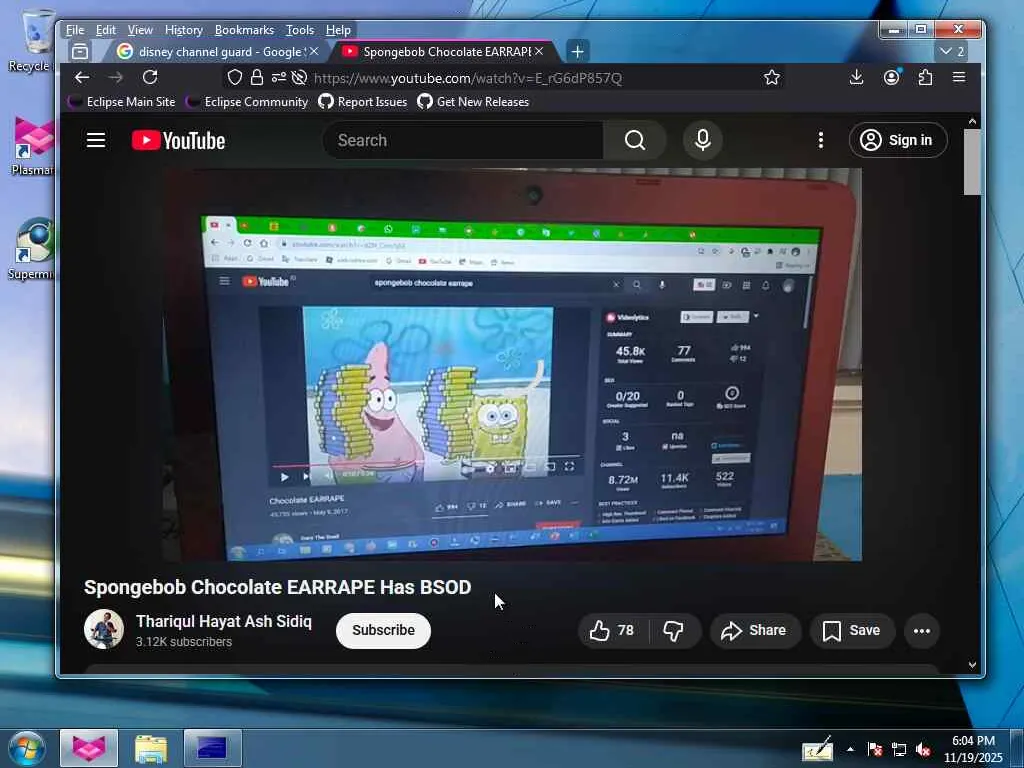Show hidden system tray icons arrow
The width and height of the screenshot is (1024, 768).
[850, 749]
